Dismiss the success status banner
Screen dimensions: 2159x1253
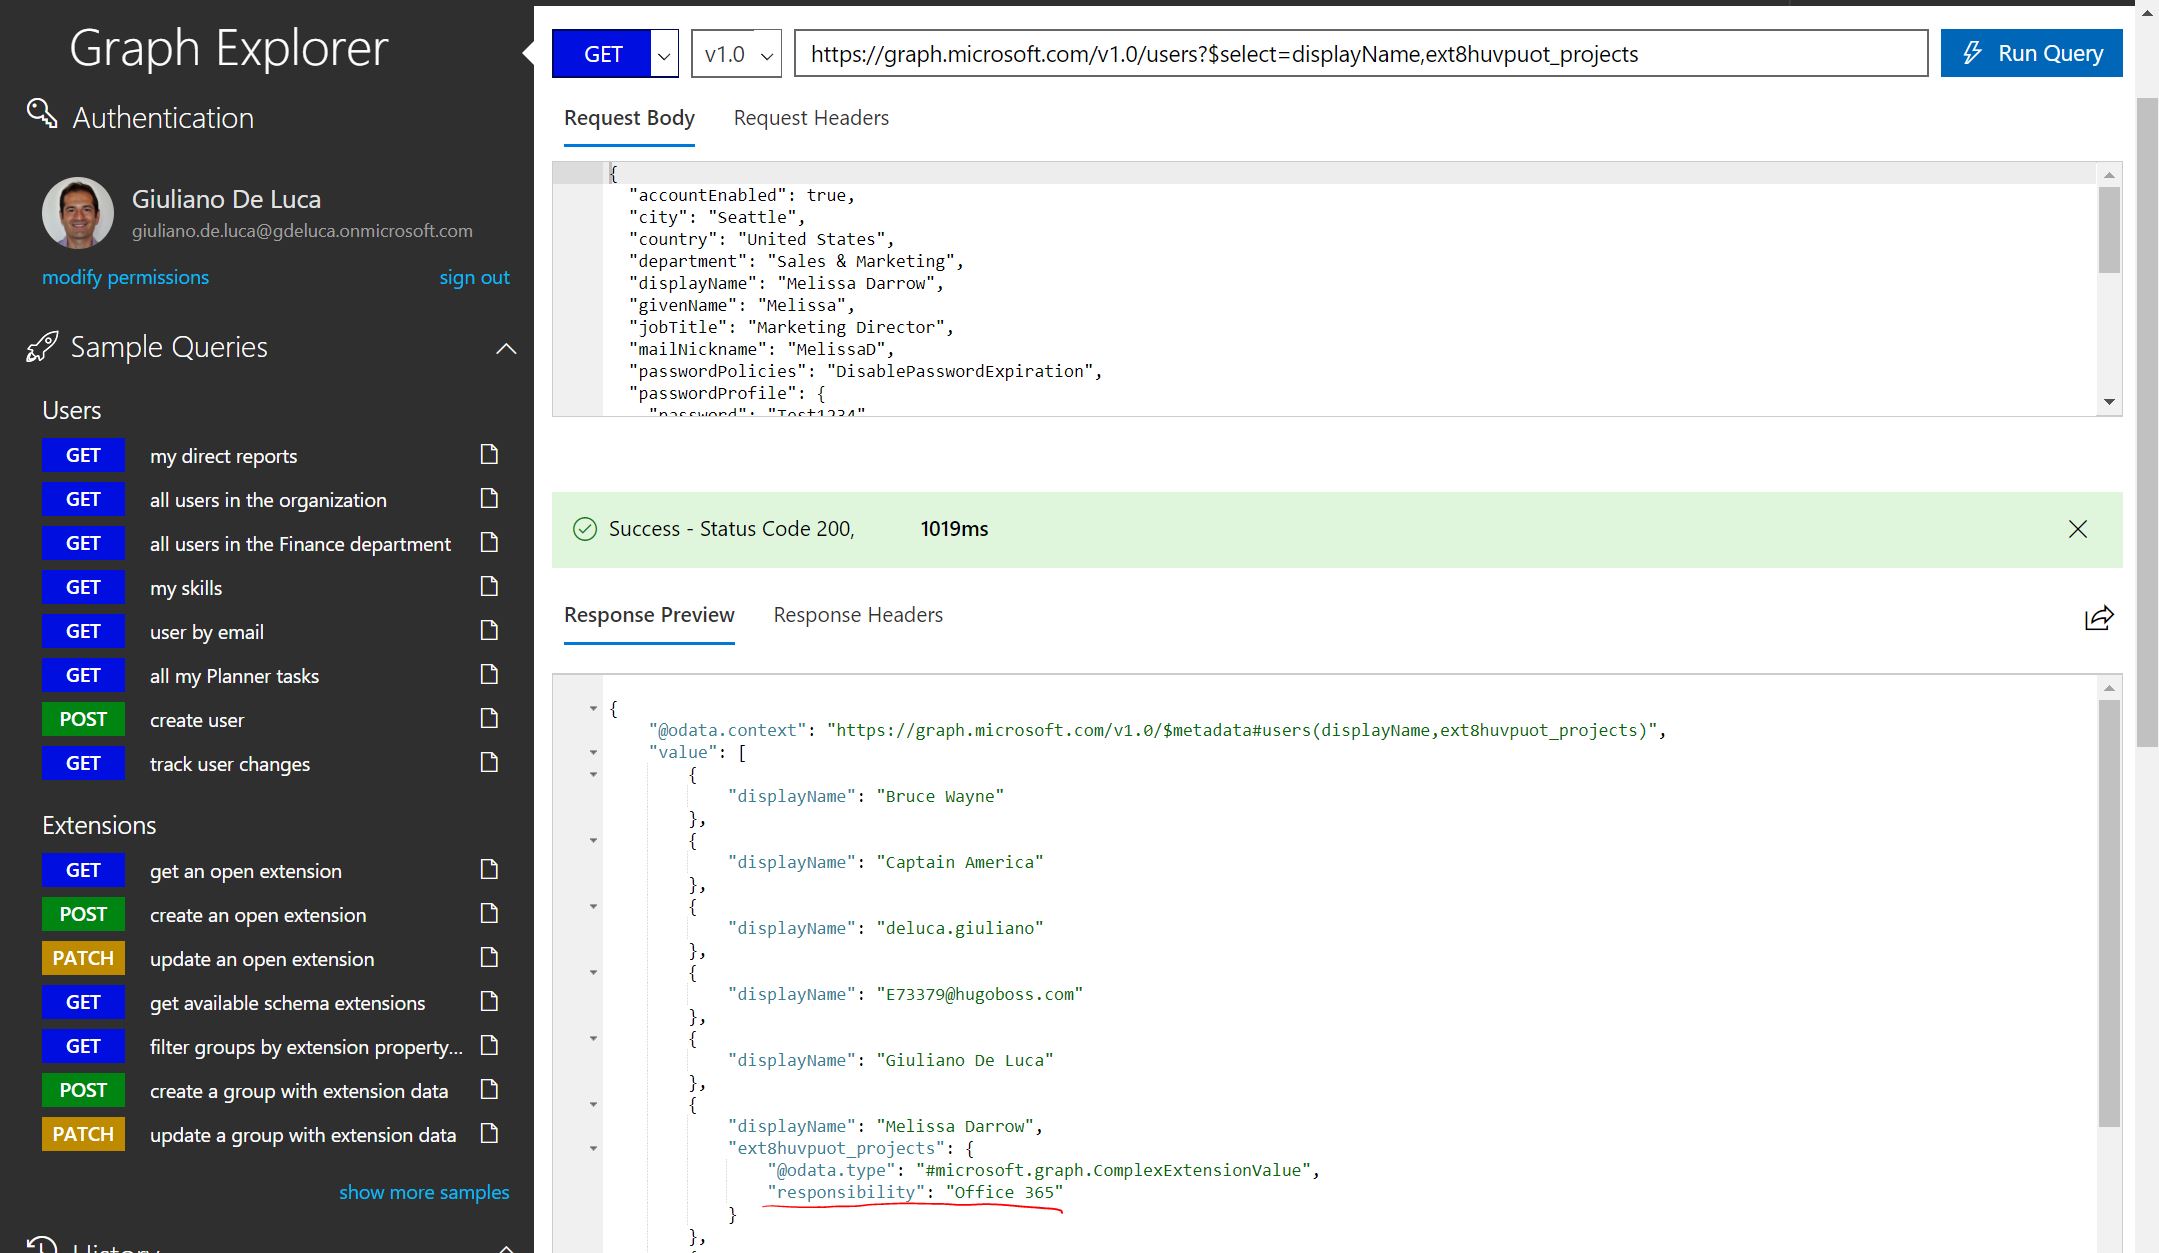(x=2078, y=529)
